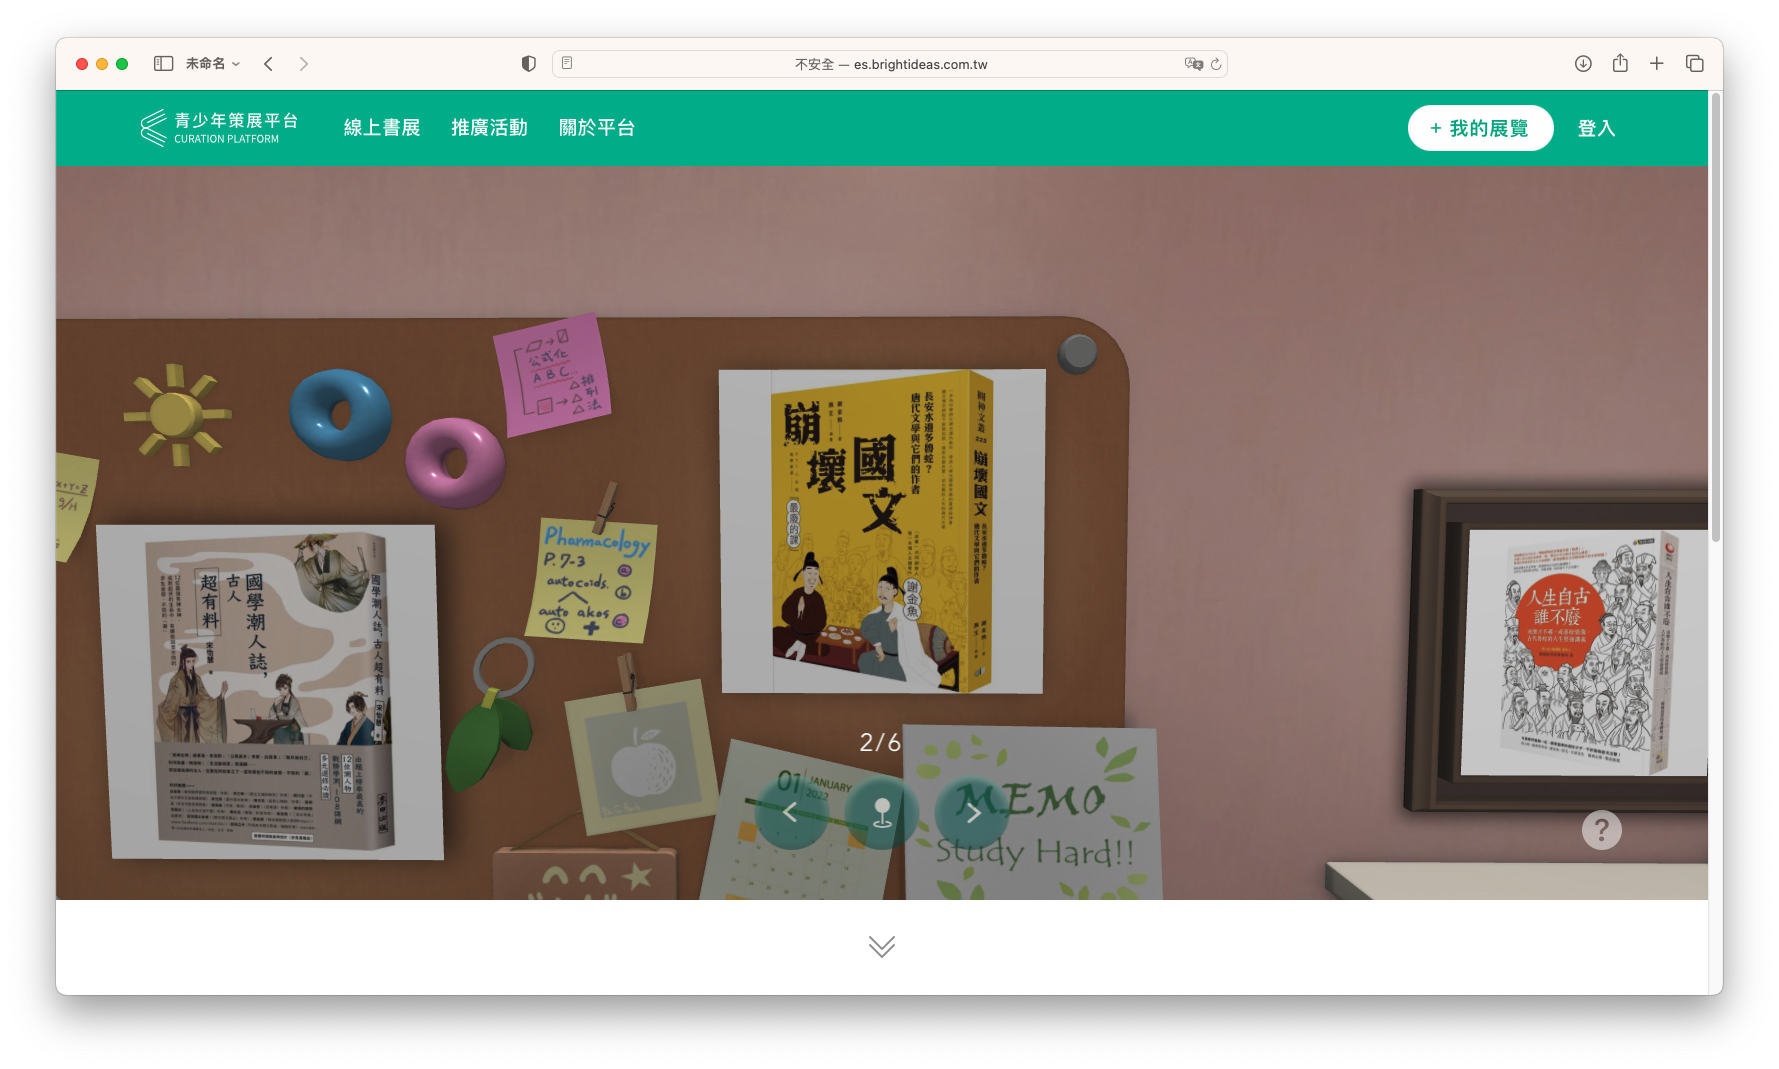Open the 推廣活動 menu
Screen dimensions: 1779x1069
[x=489, y=128]
